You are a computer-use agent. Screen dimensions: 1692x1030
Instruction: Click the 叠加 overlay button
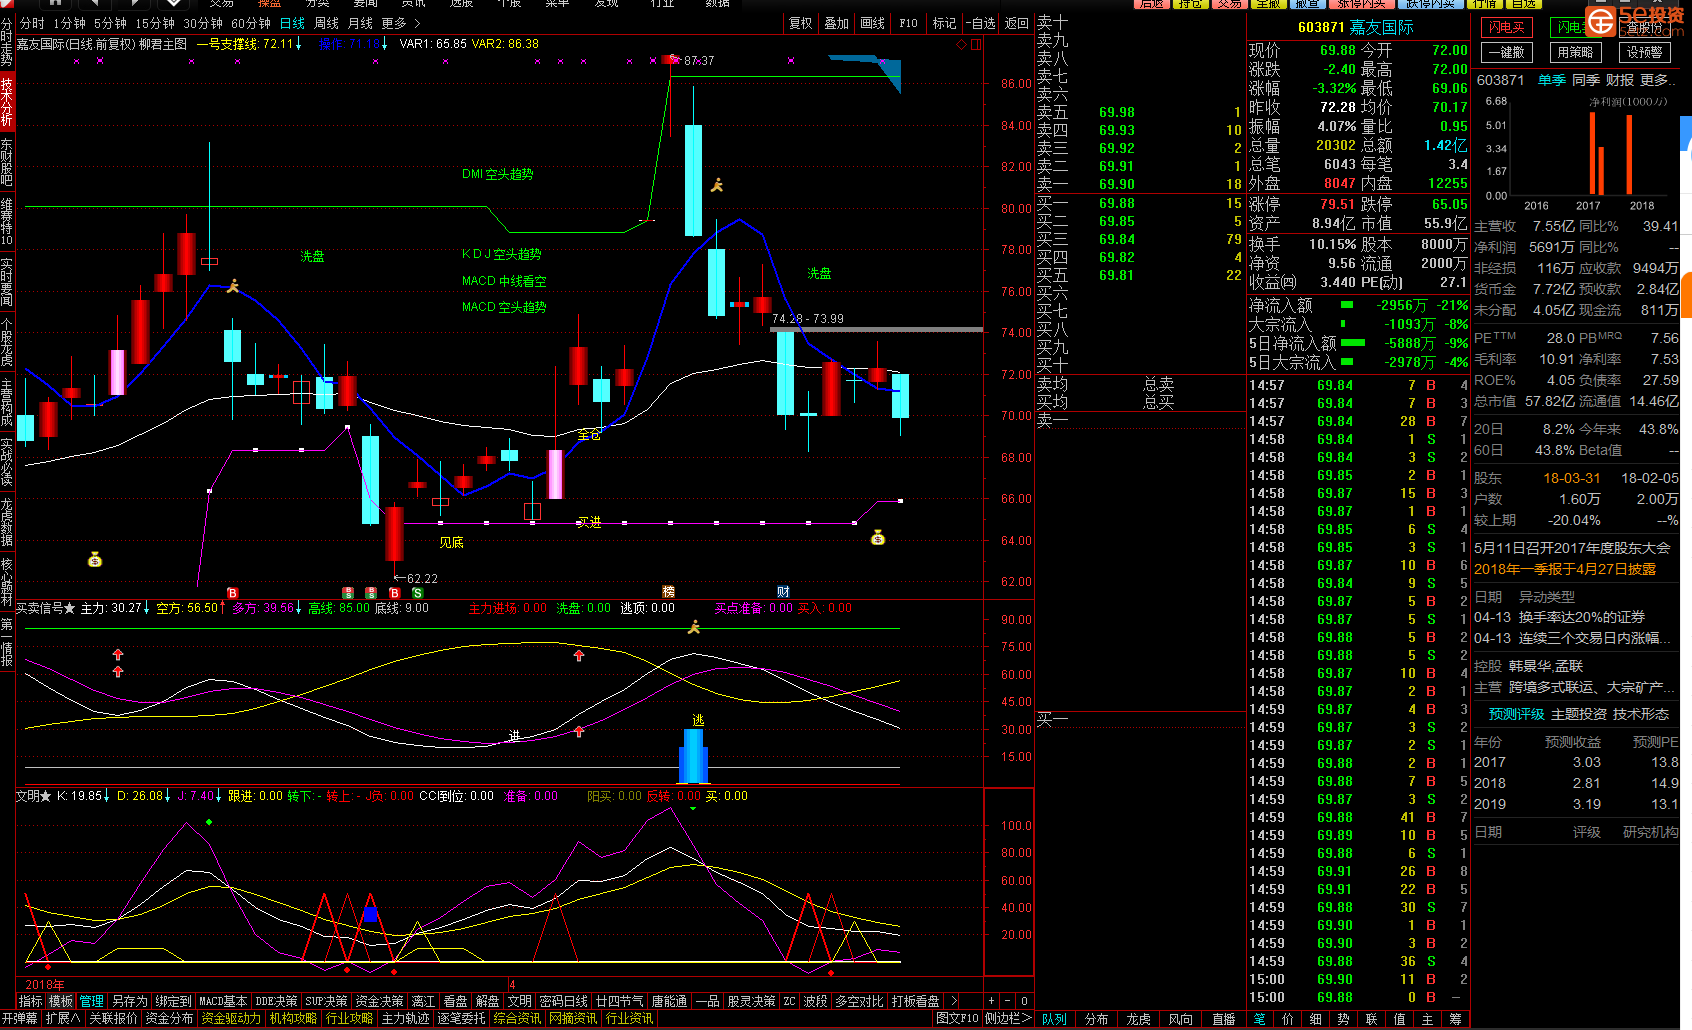click(x=837, y=23)
